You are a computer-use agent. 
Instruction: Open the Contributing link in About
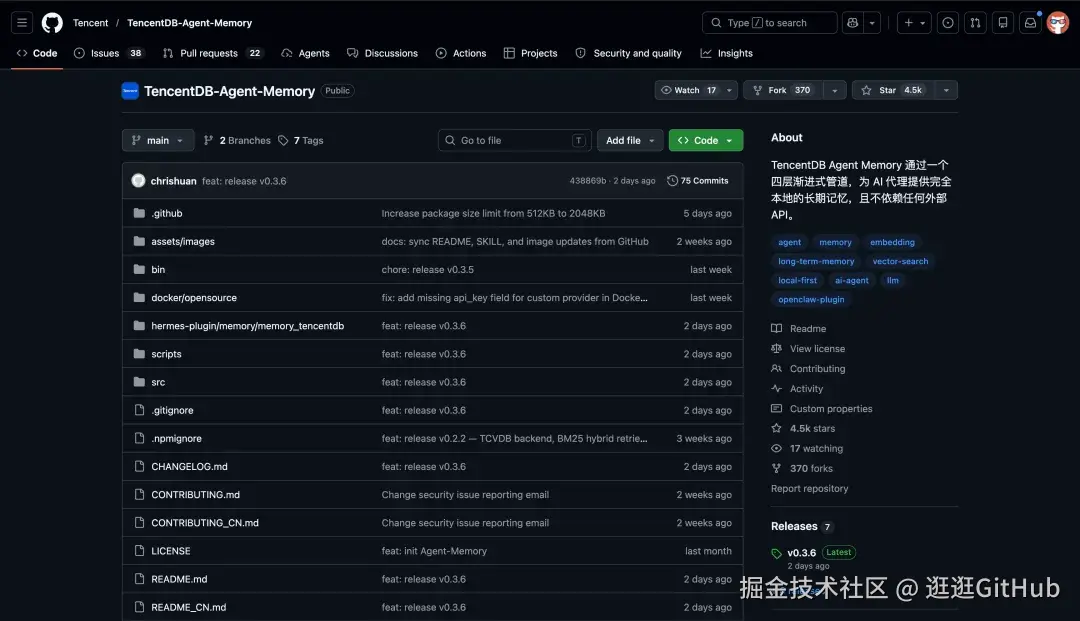pyautogui.click(x=817, y=368)
